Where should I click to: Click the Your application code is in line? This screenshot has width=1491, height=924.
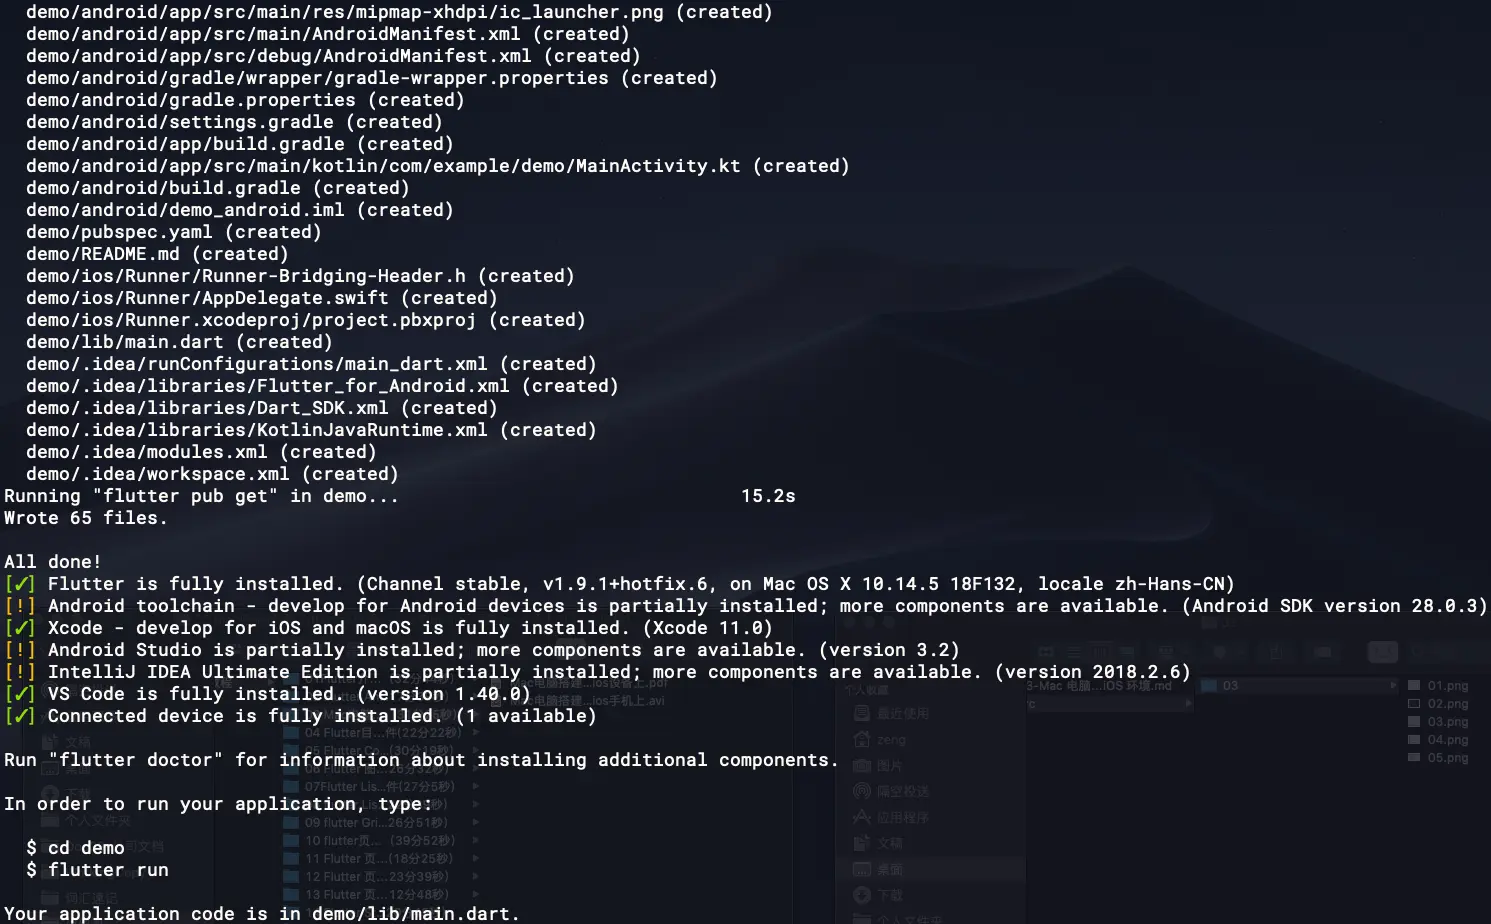(x=262, y=914)
